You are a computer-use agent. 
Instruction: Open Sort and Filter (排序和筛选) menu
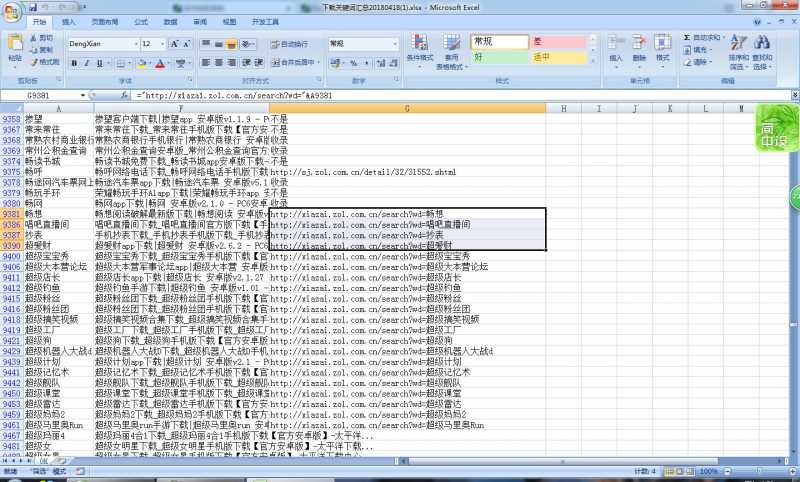coord(738,52)
